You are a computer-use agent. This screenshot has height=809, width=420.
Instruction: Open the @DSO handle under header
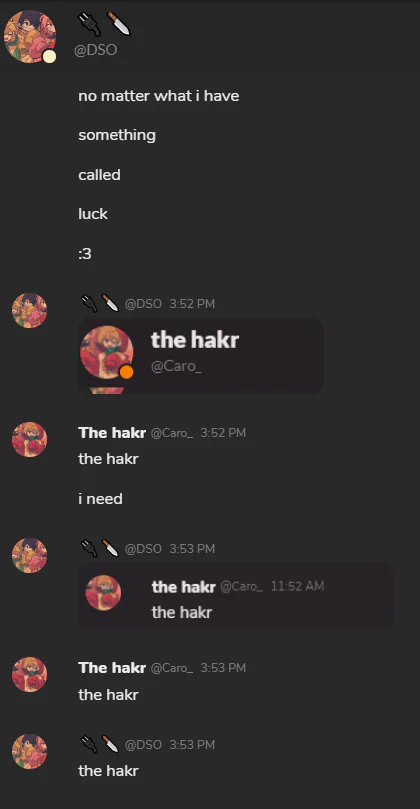(95, 50)
